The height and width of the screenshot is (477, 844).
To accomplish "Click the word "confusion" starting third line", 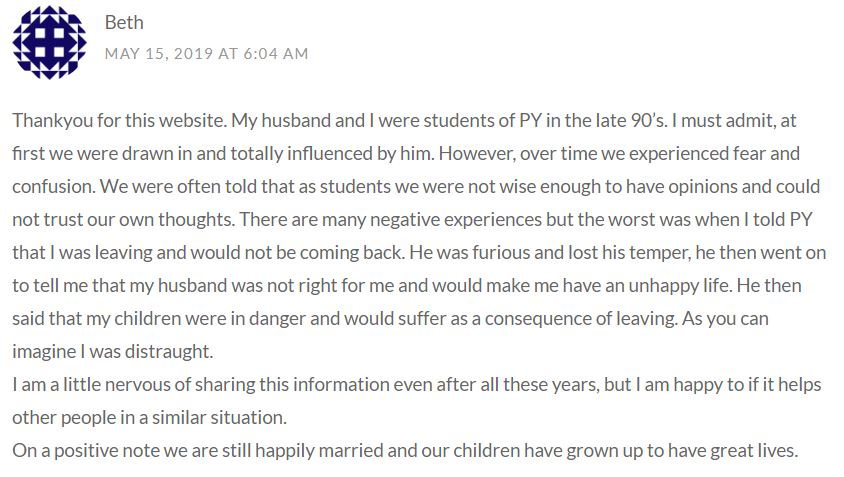I will [x=49, y=187].
